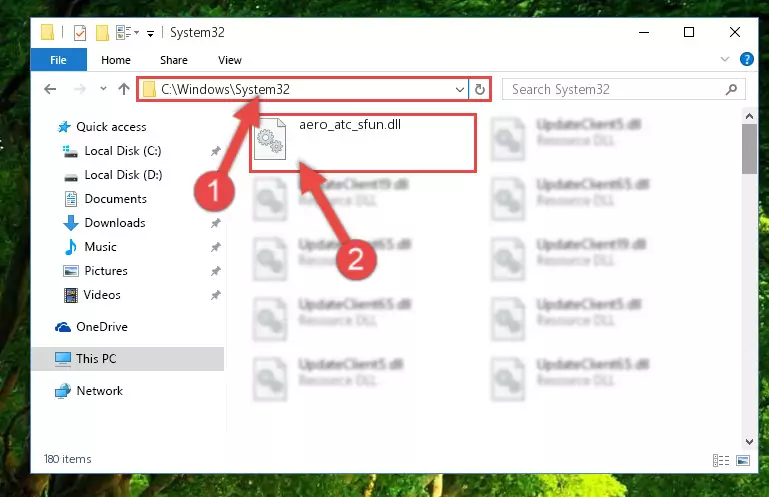
Task: Open the recent locations dropdown arrow
Action: [103, 89]
